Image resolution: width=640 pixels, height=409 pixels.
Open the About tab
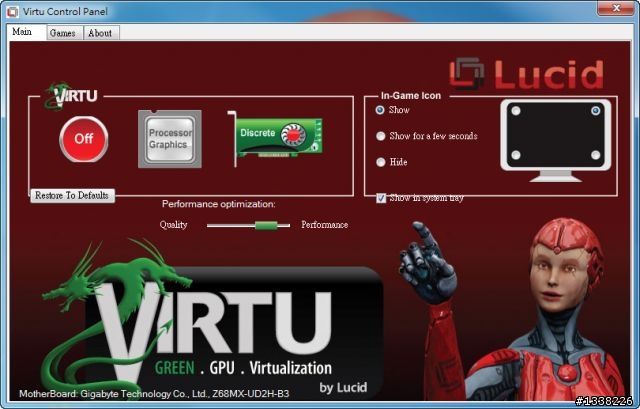tap(101, 33)
